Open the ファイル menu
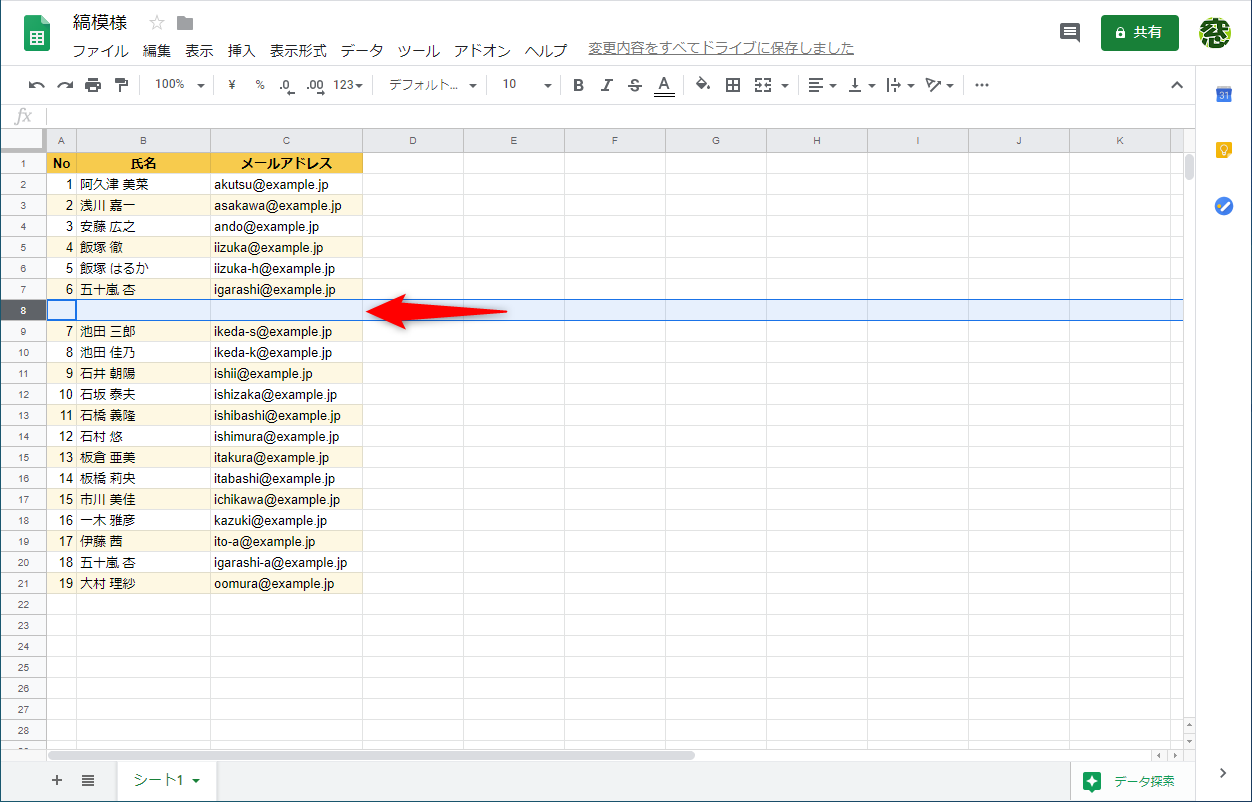The height and width of the screenshot is (802, 1252). pyautogui.click(x=100, y=50)
